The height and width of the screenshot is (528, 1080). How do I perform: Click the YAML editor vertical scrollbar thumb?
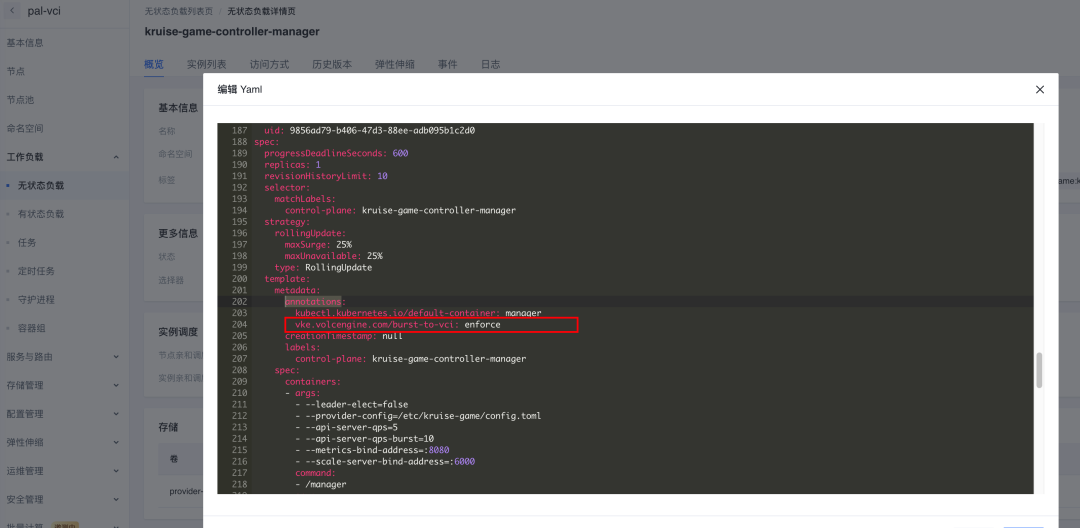coord(1039,369)
